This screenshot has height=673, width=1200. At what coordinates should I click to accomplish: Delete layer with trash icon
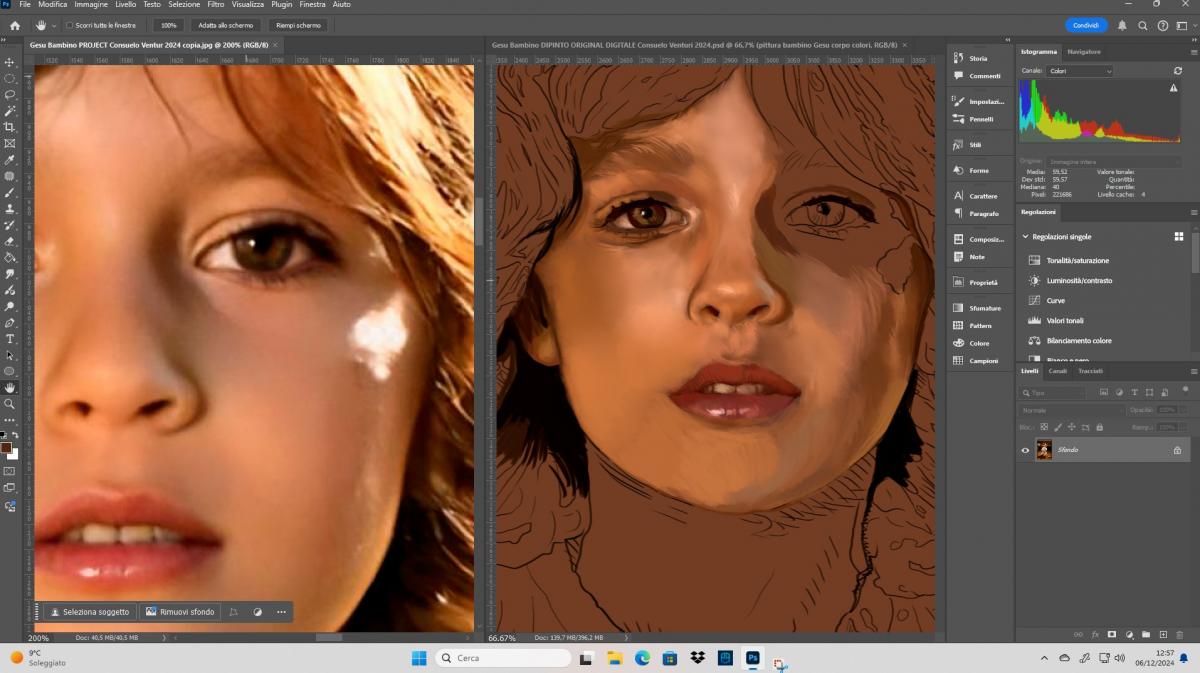point(1181,634)
